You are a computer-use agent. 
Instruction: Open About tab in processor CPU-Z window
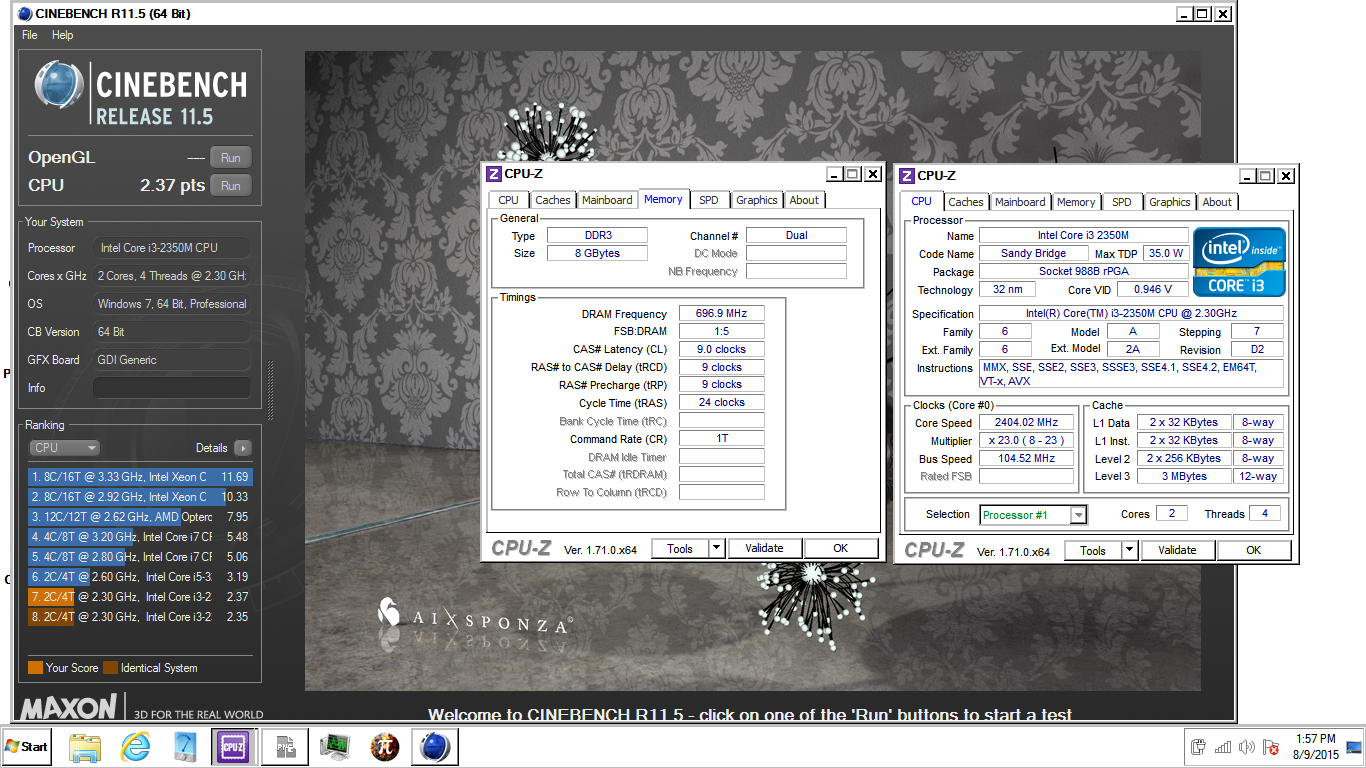tap(1217, 202)
